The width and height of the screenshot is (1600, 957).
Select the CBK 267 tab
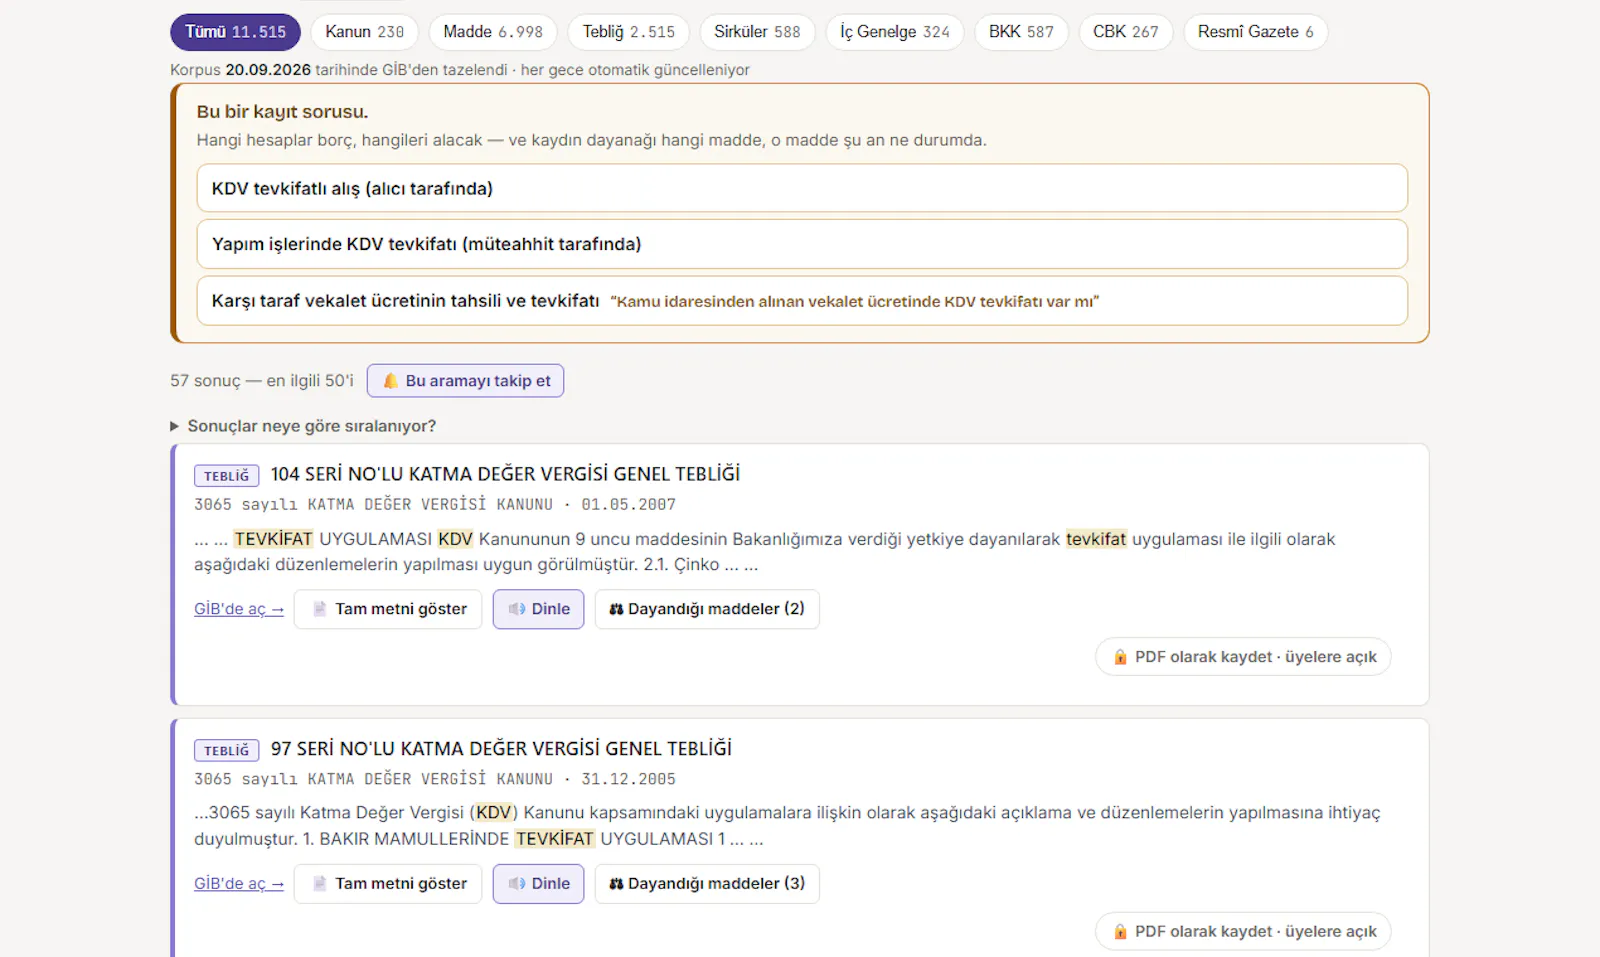pos(1125,32)
